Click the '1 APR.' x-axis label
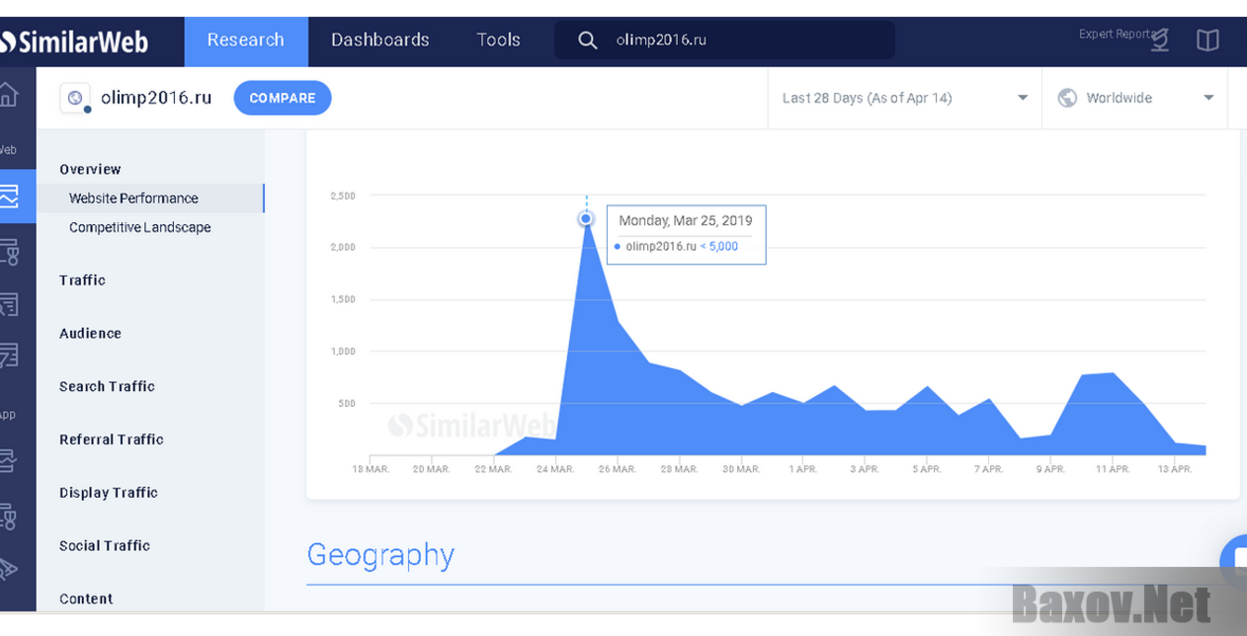The height and width of the screenshot is (636, 1247). tap(803, 469)
